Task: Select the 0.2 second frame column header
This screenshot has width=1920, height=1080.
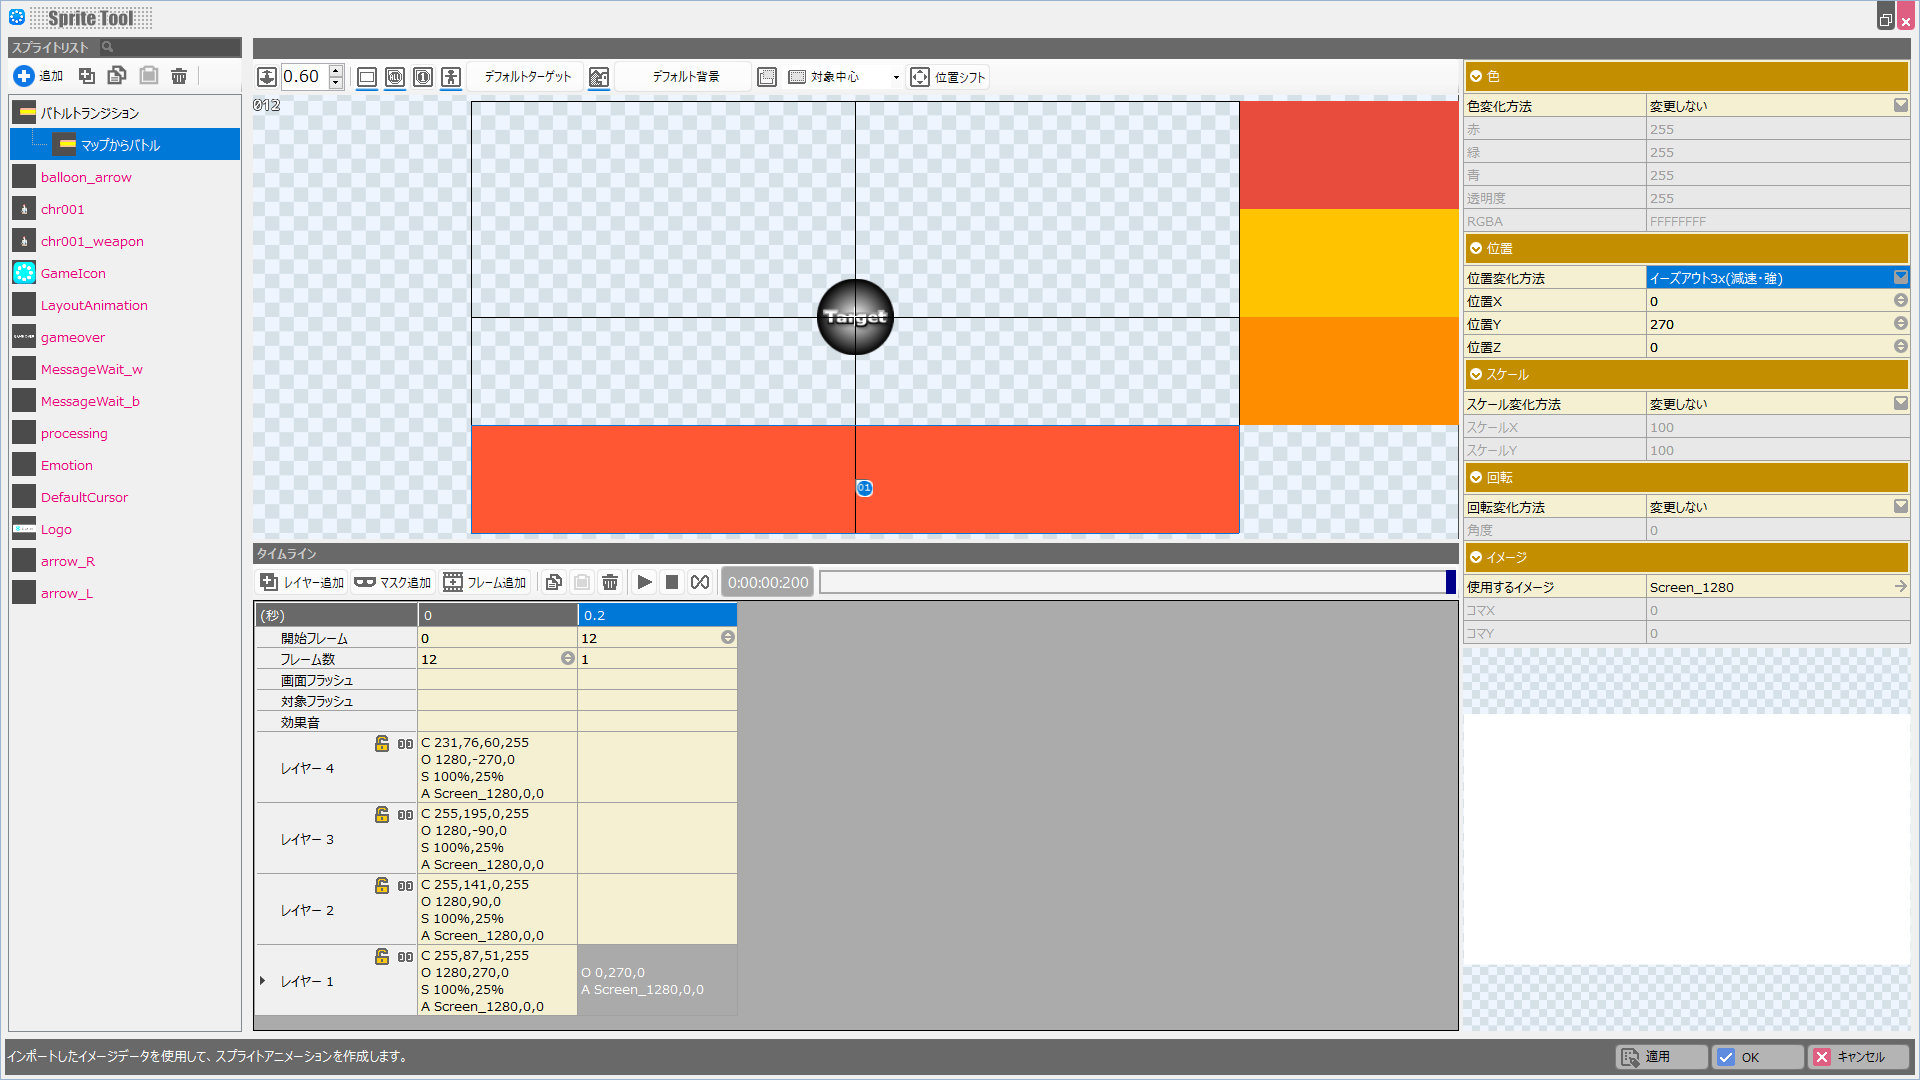Action: pos(656,615)
